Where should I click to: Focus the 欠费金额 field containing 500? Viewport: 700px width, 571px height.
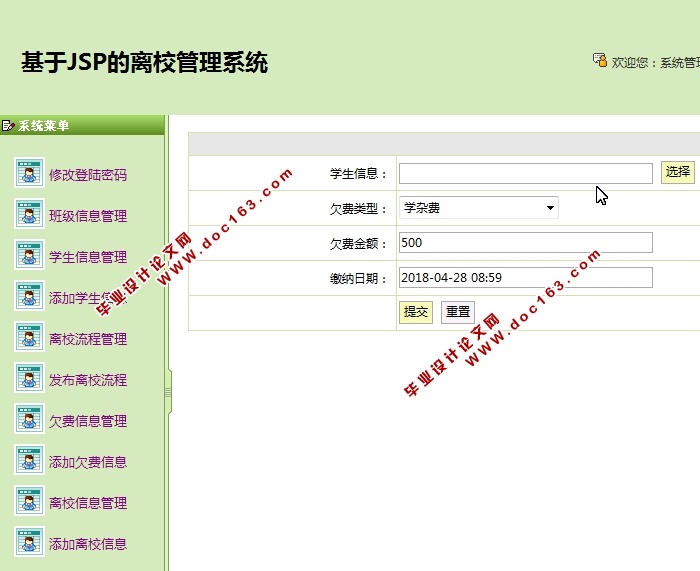click(525, 242)
